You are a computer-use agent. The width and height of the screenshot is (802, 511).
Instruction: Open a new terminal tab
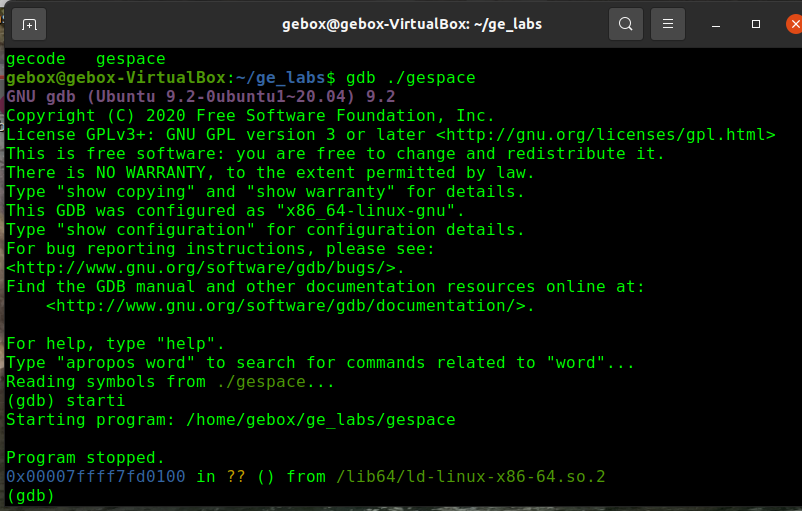[29, 23]
